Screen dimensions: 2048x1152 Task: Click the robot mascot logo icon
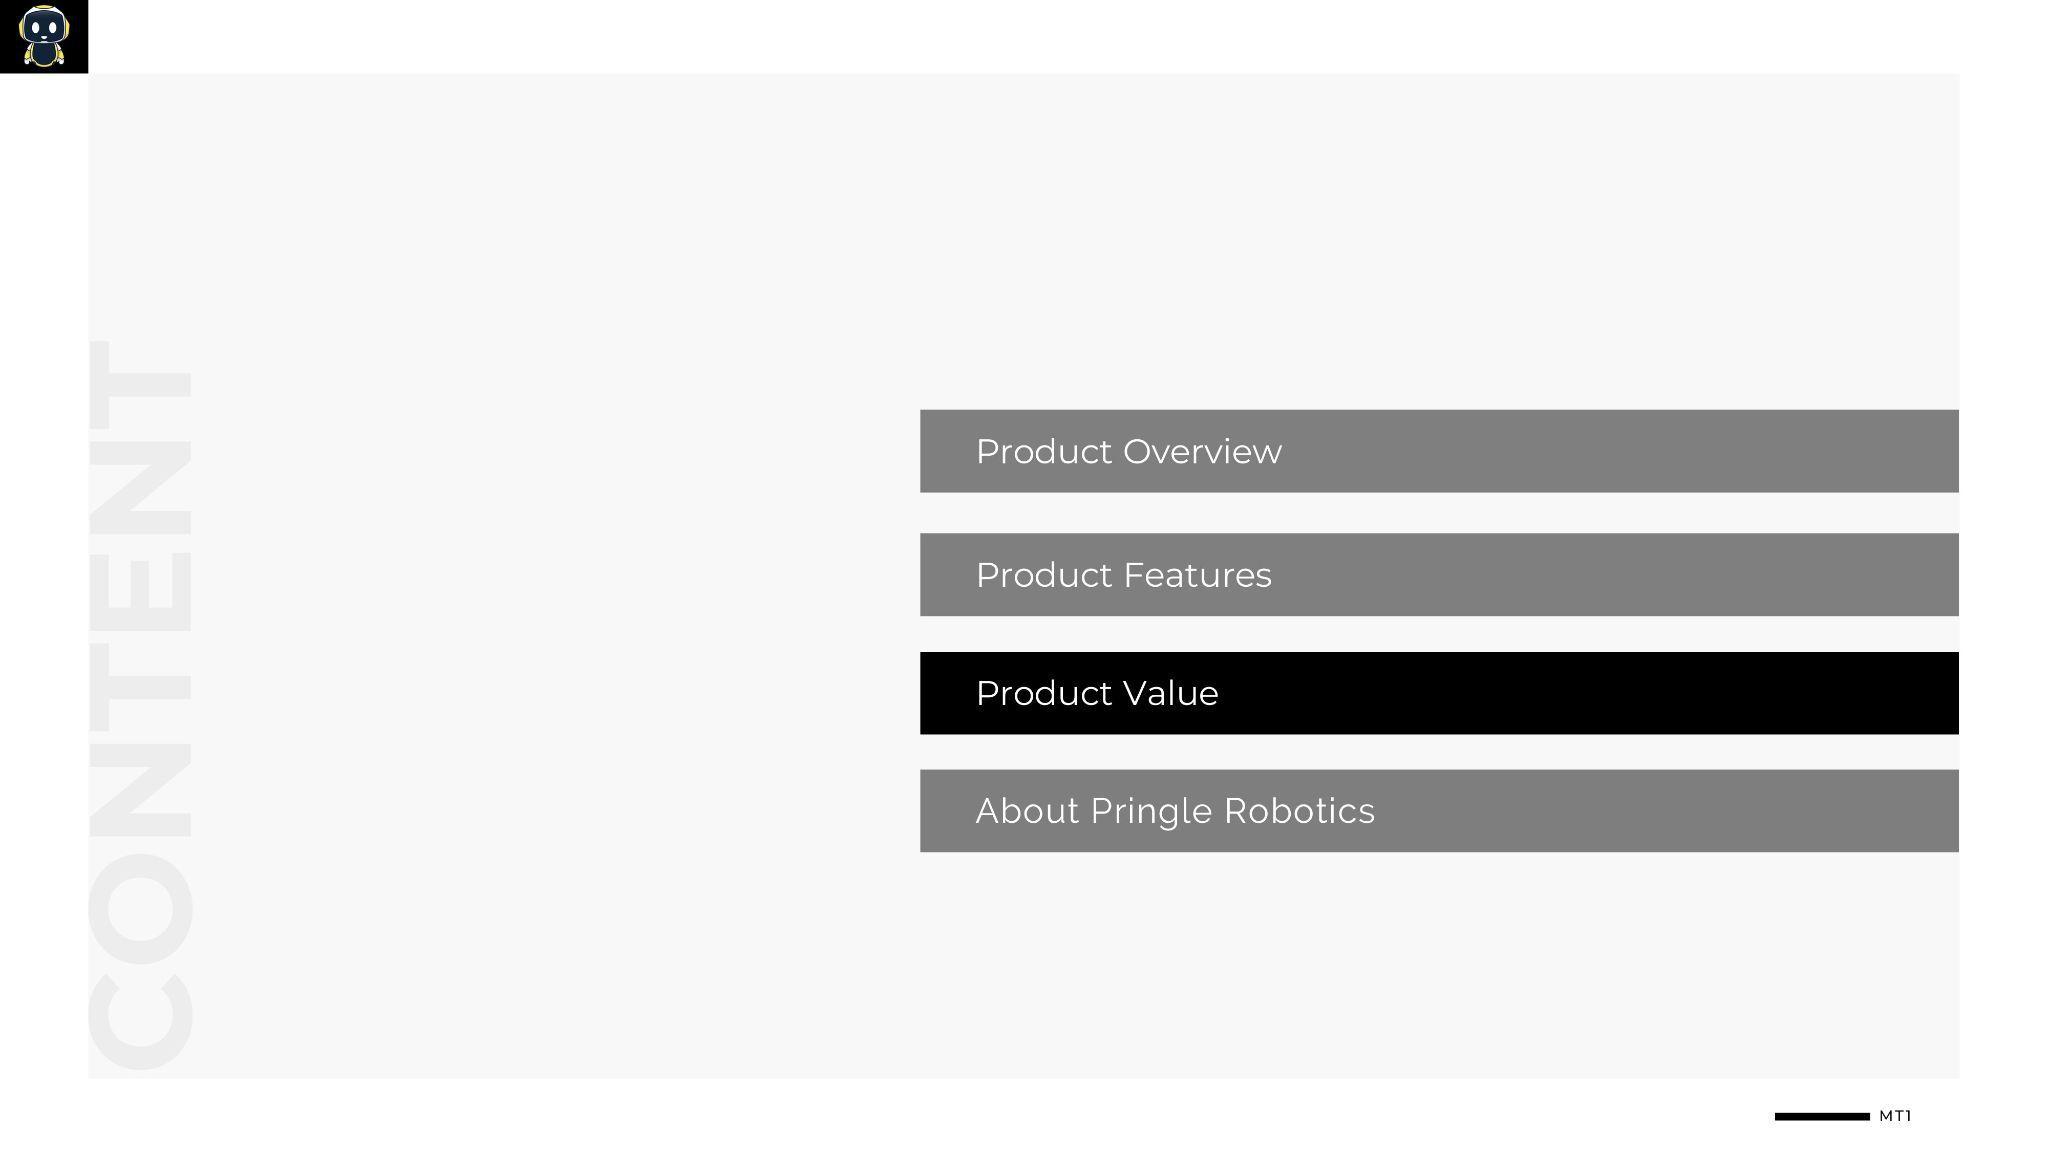[x=43, y=37]
